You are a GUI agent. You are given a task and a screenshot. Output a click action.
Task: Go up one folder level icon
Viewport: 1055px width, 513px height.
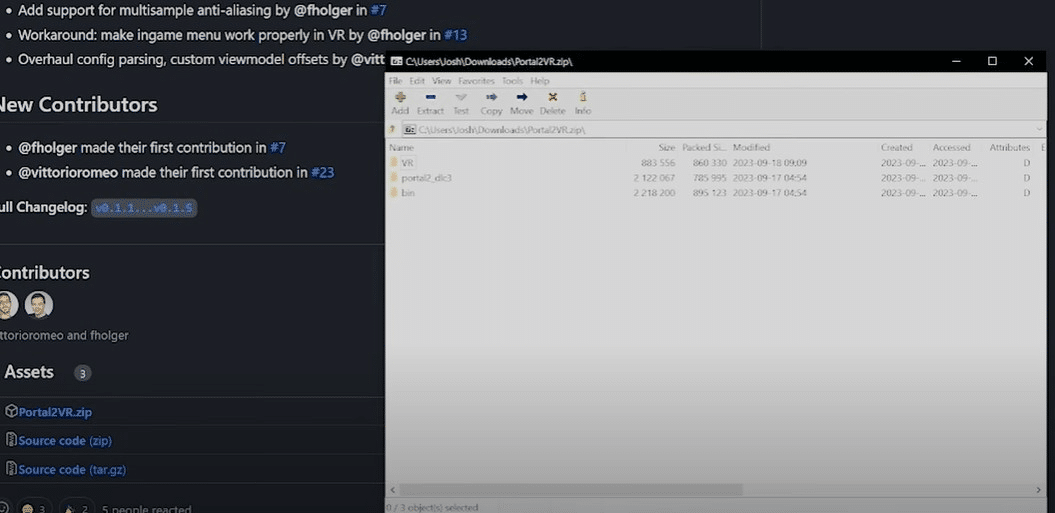[x=392, y=130]
